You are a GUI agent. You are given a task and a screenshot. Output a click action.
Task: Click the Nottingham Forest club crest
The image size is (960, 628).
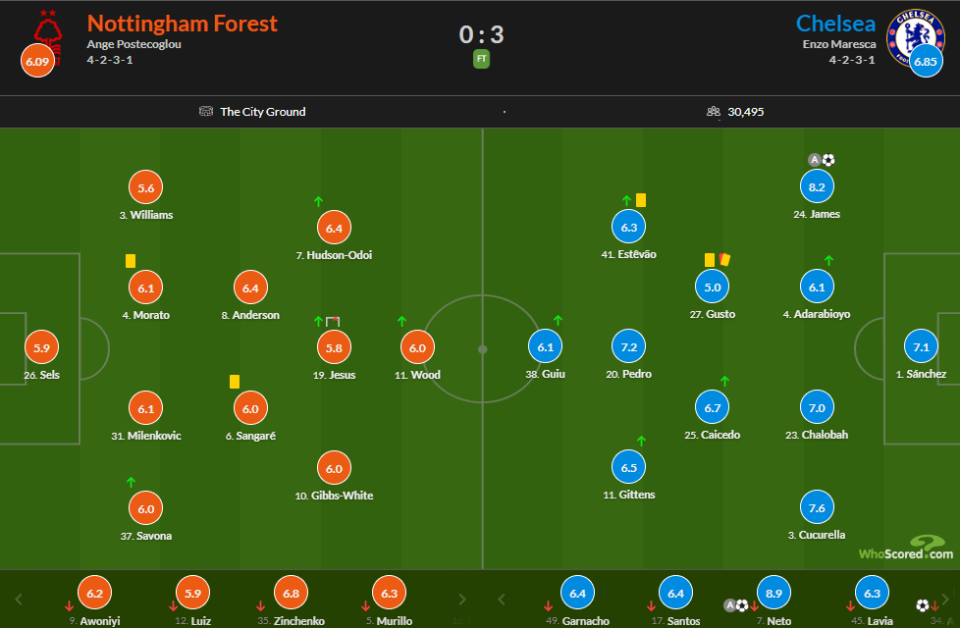point(46,34)
